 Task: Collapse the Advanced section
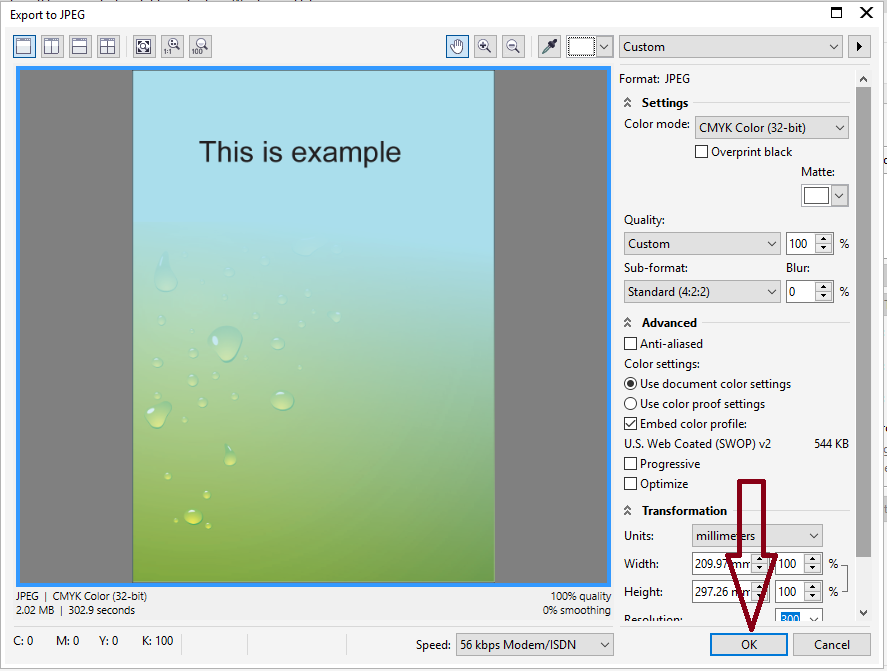(630, 322)
